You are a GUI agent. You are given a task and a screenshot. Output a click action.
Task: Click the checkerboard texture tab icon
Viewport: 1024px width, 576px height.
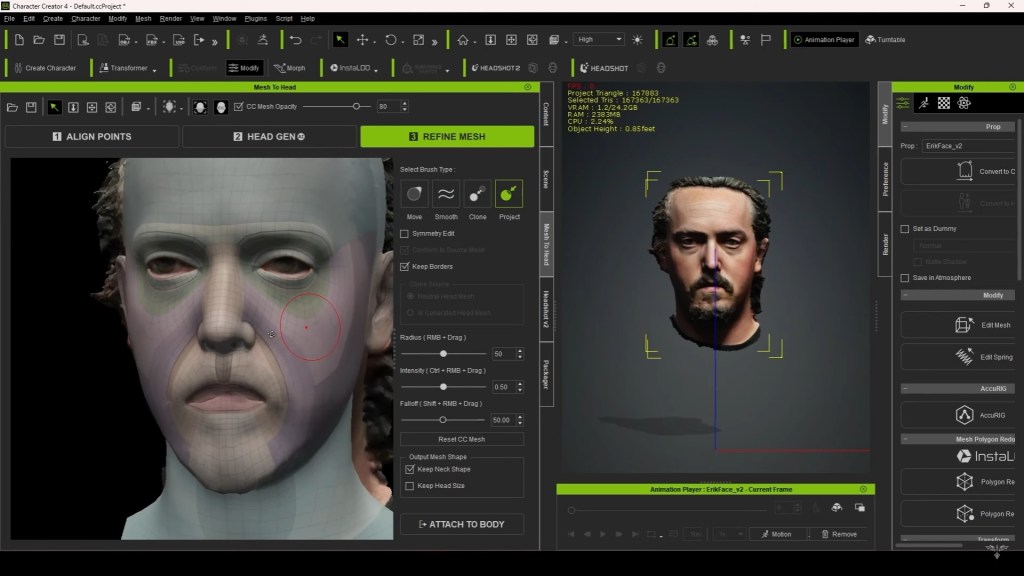(944, 103)
